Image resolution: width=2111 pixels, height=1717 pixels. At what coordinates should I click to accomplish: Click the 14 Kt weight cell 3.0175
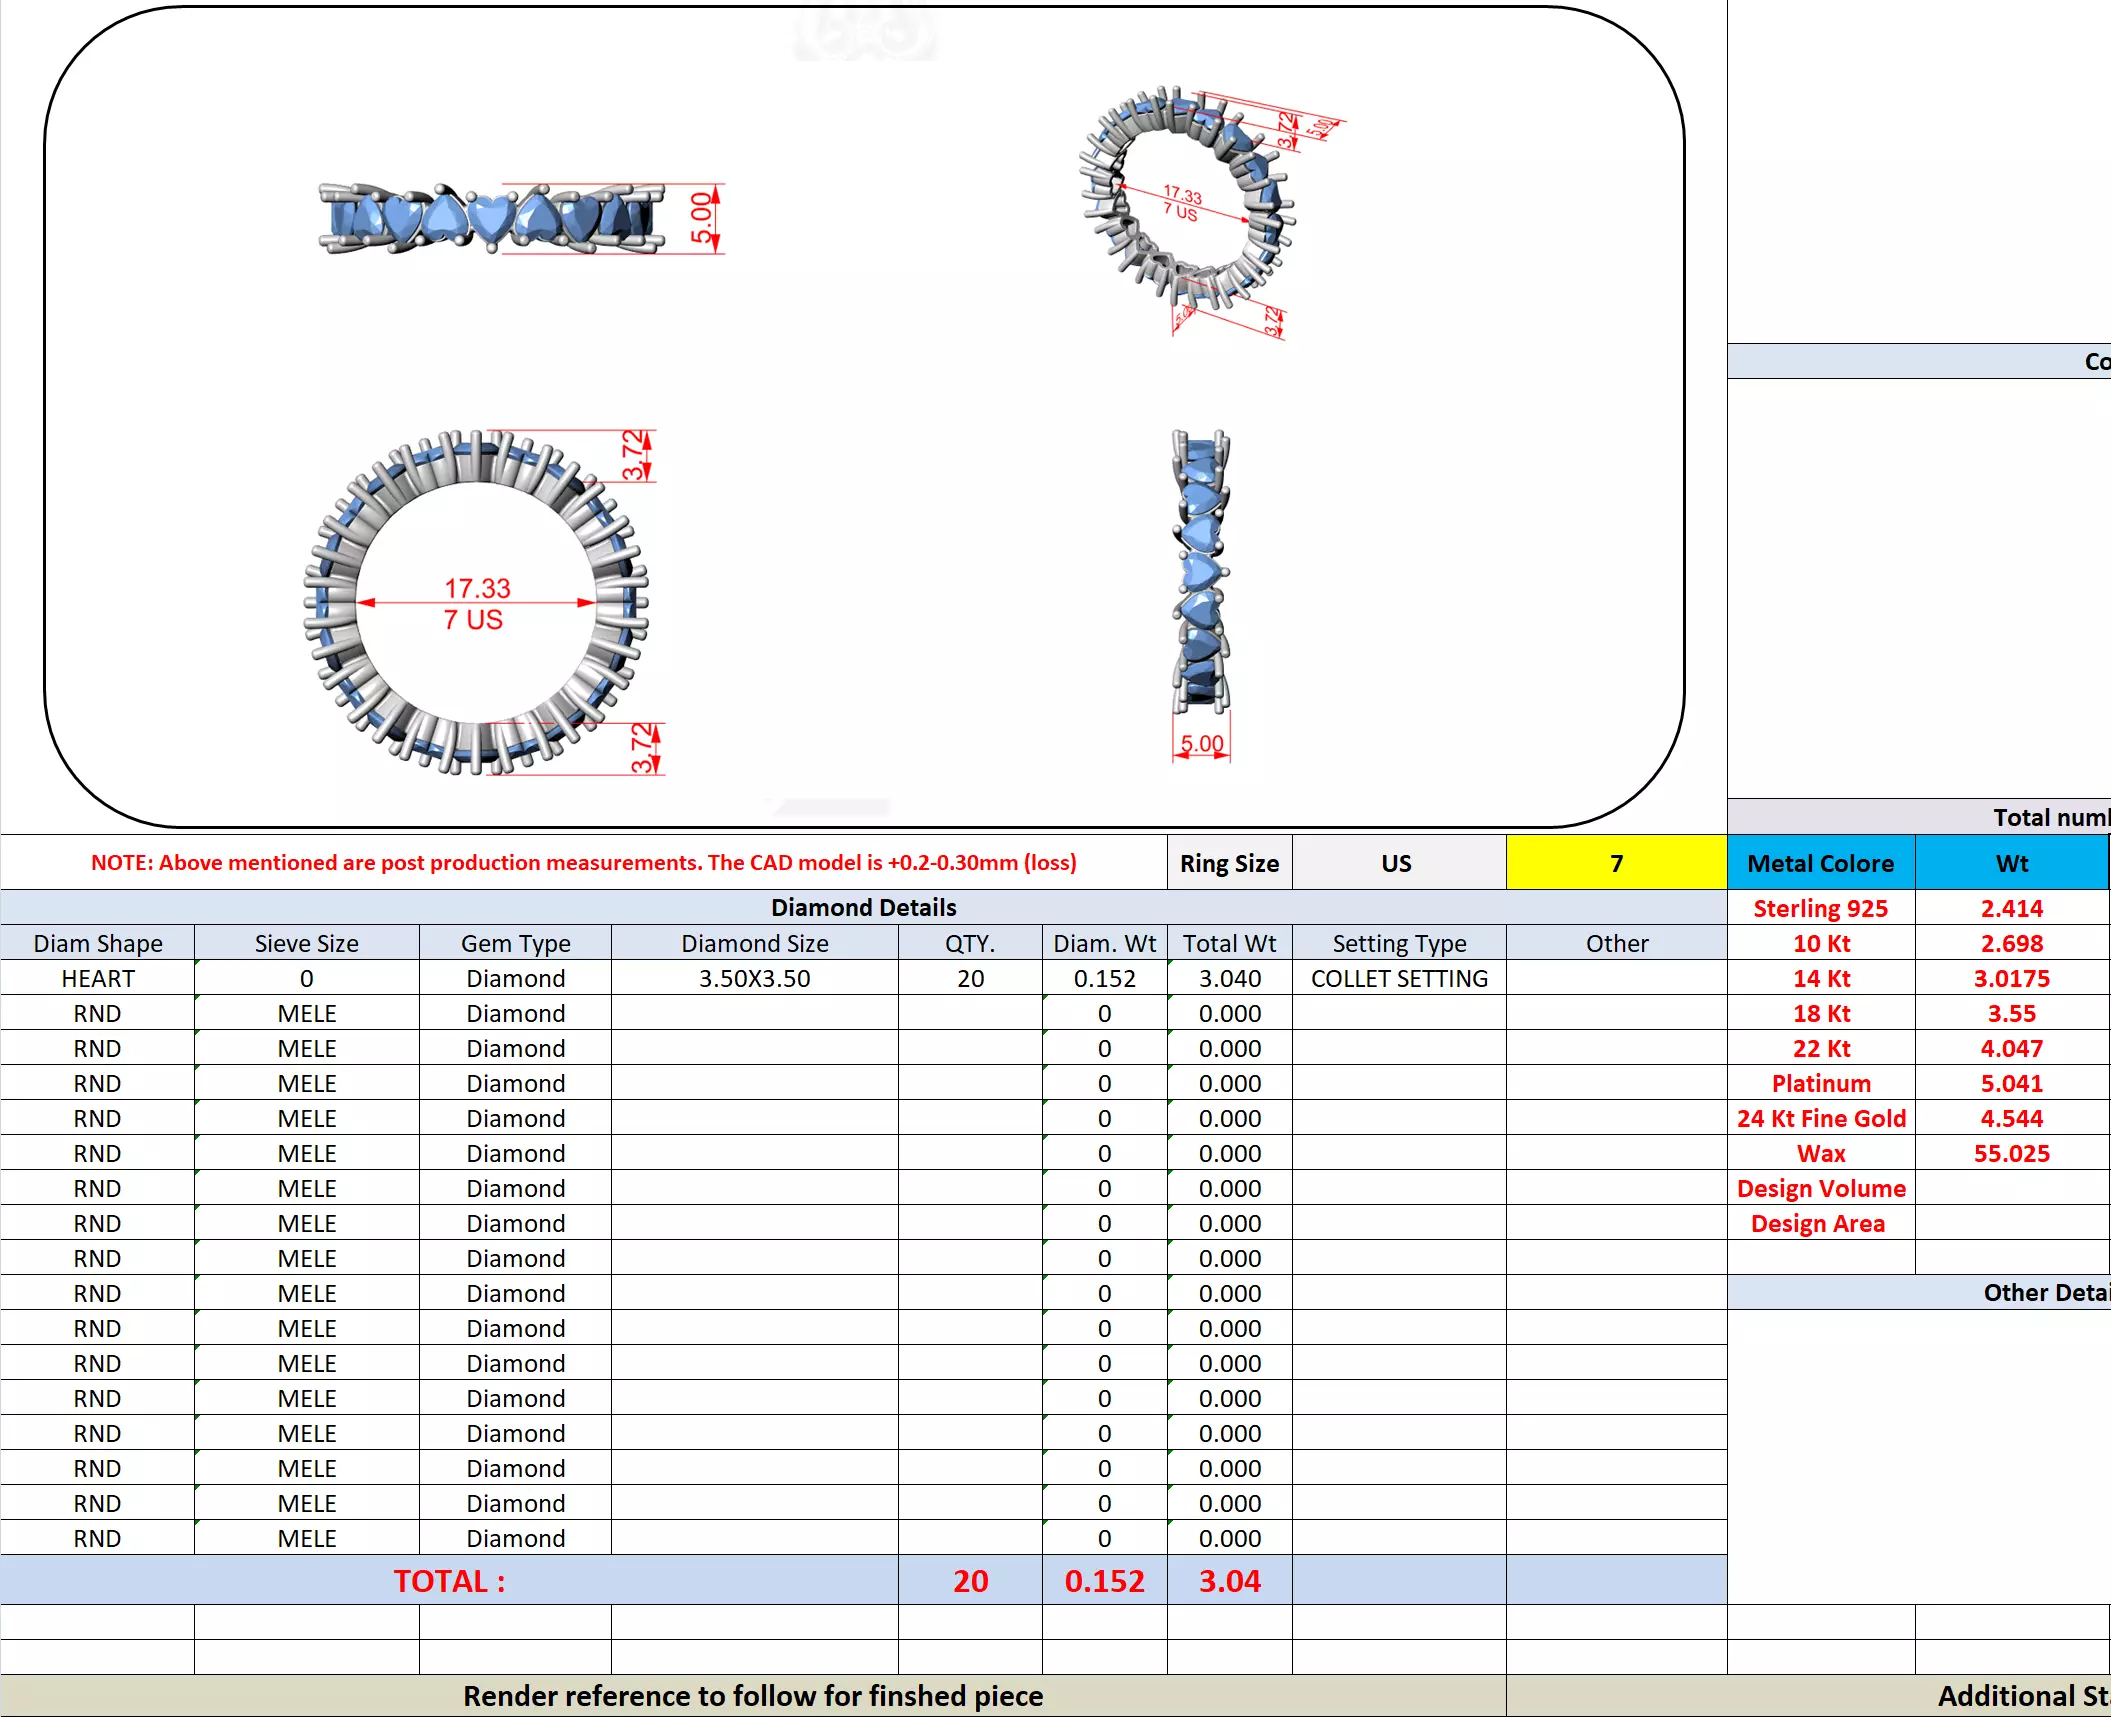pyautogui.click(x=2011, y=978)
